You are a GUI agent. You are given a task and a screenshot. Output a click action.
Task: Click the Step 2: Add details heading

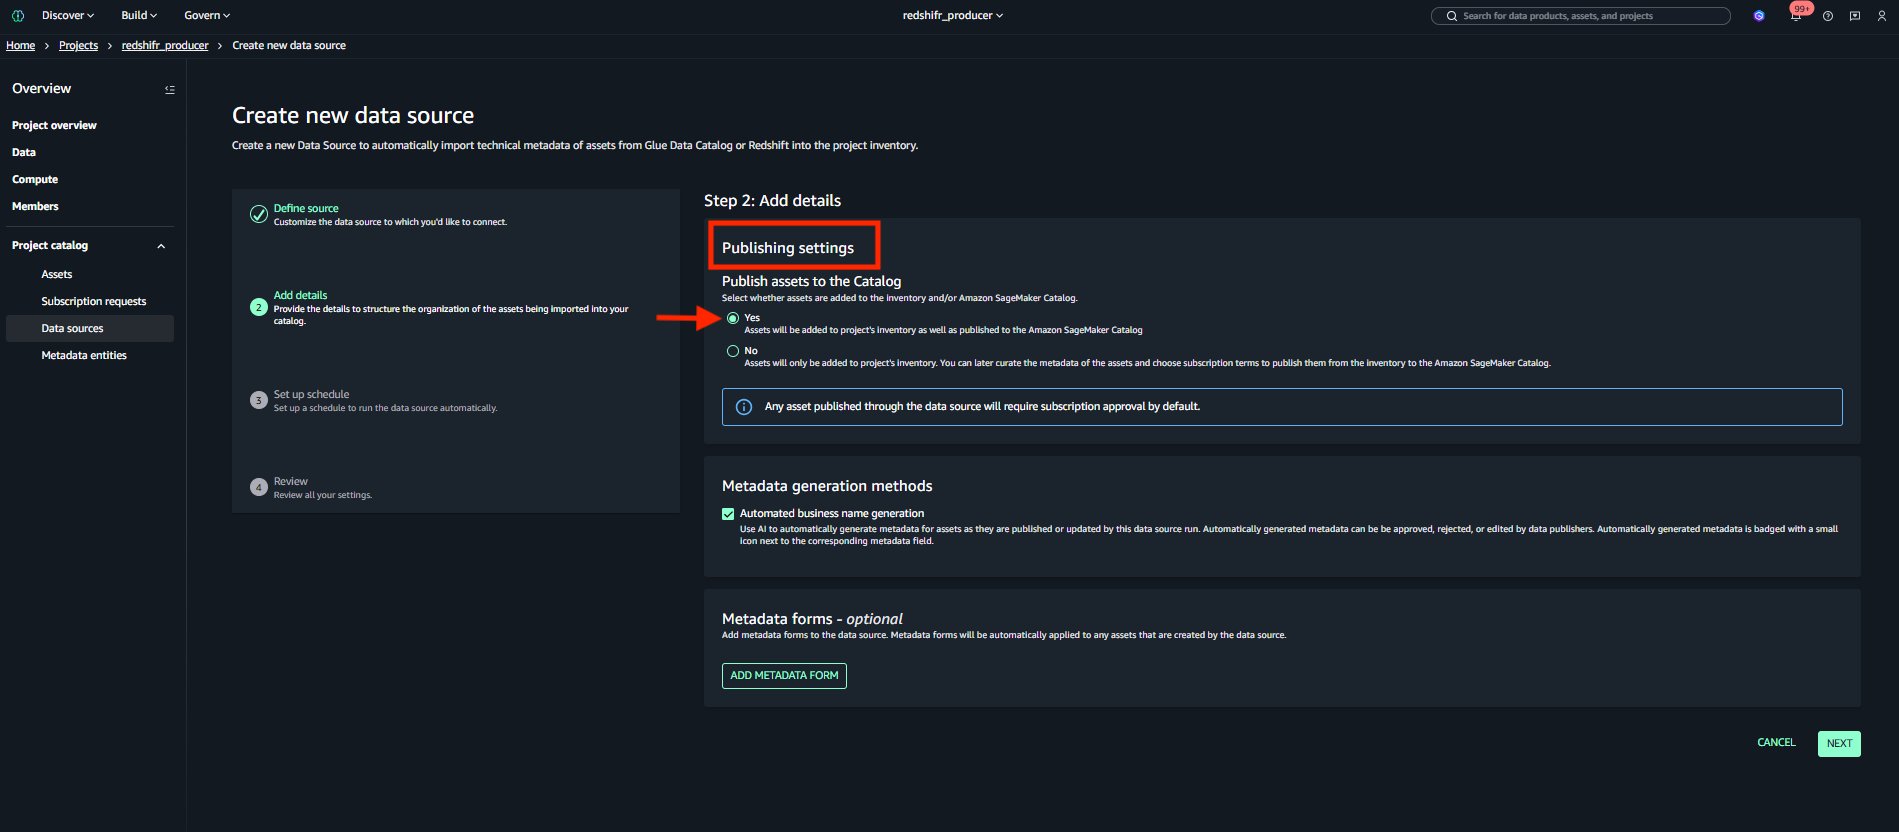coord(772,201)
